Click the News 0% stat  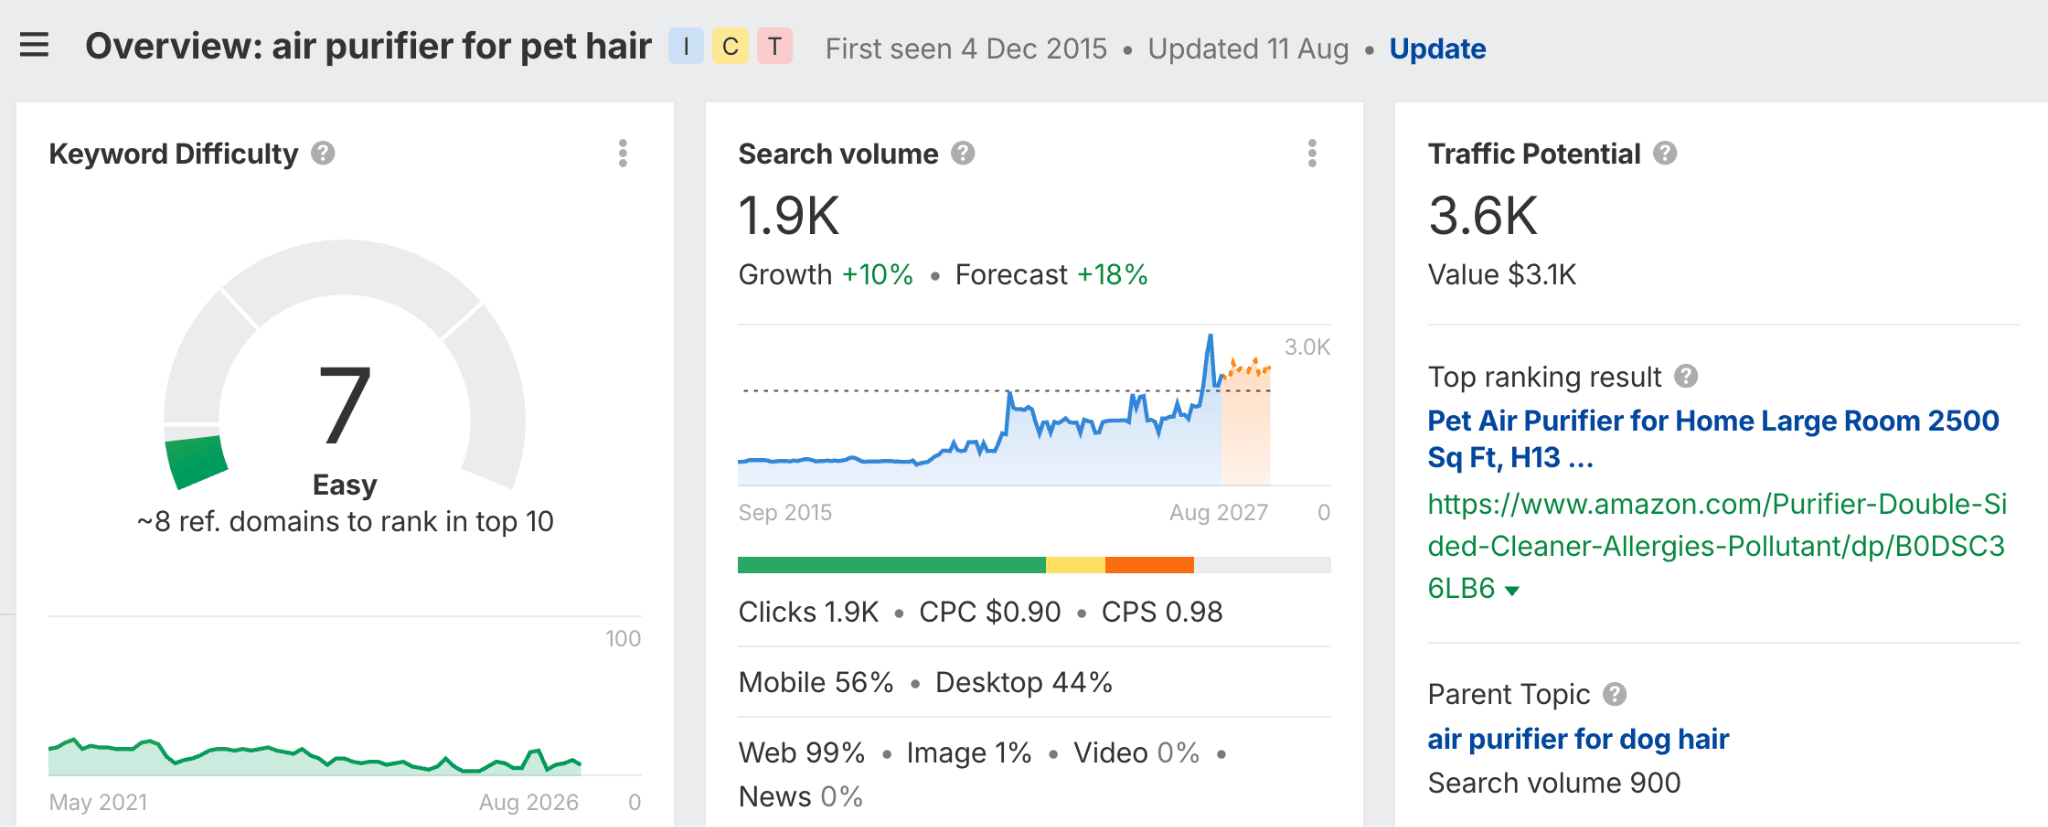(x=801, y=797)
